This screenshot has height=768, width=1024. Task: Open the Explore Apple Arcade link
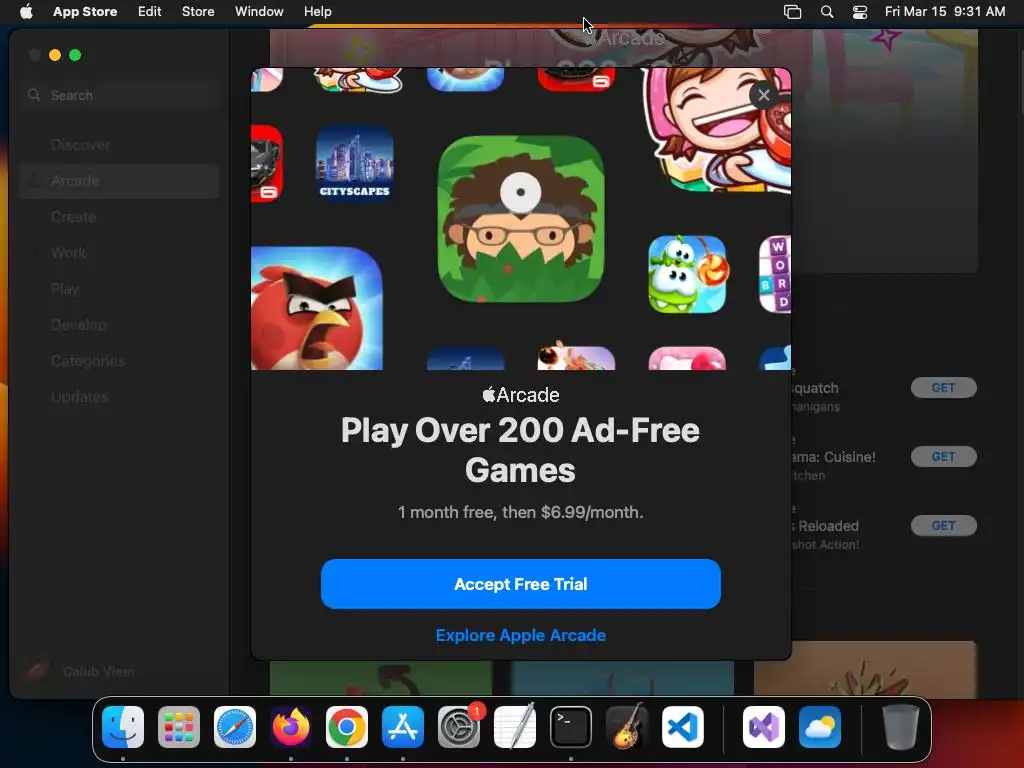click(x=520, y=635)
